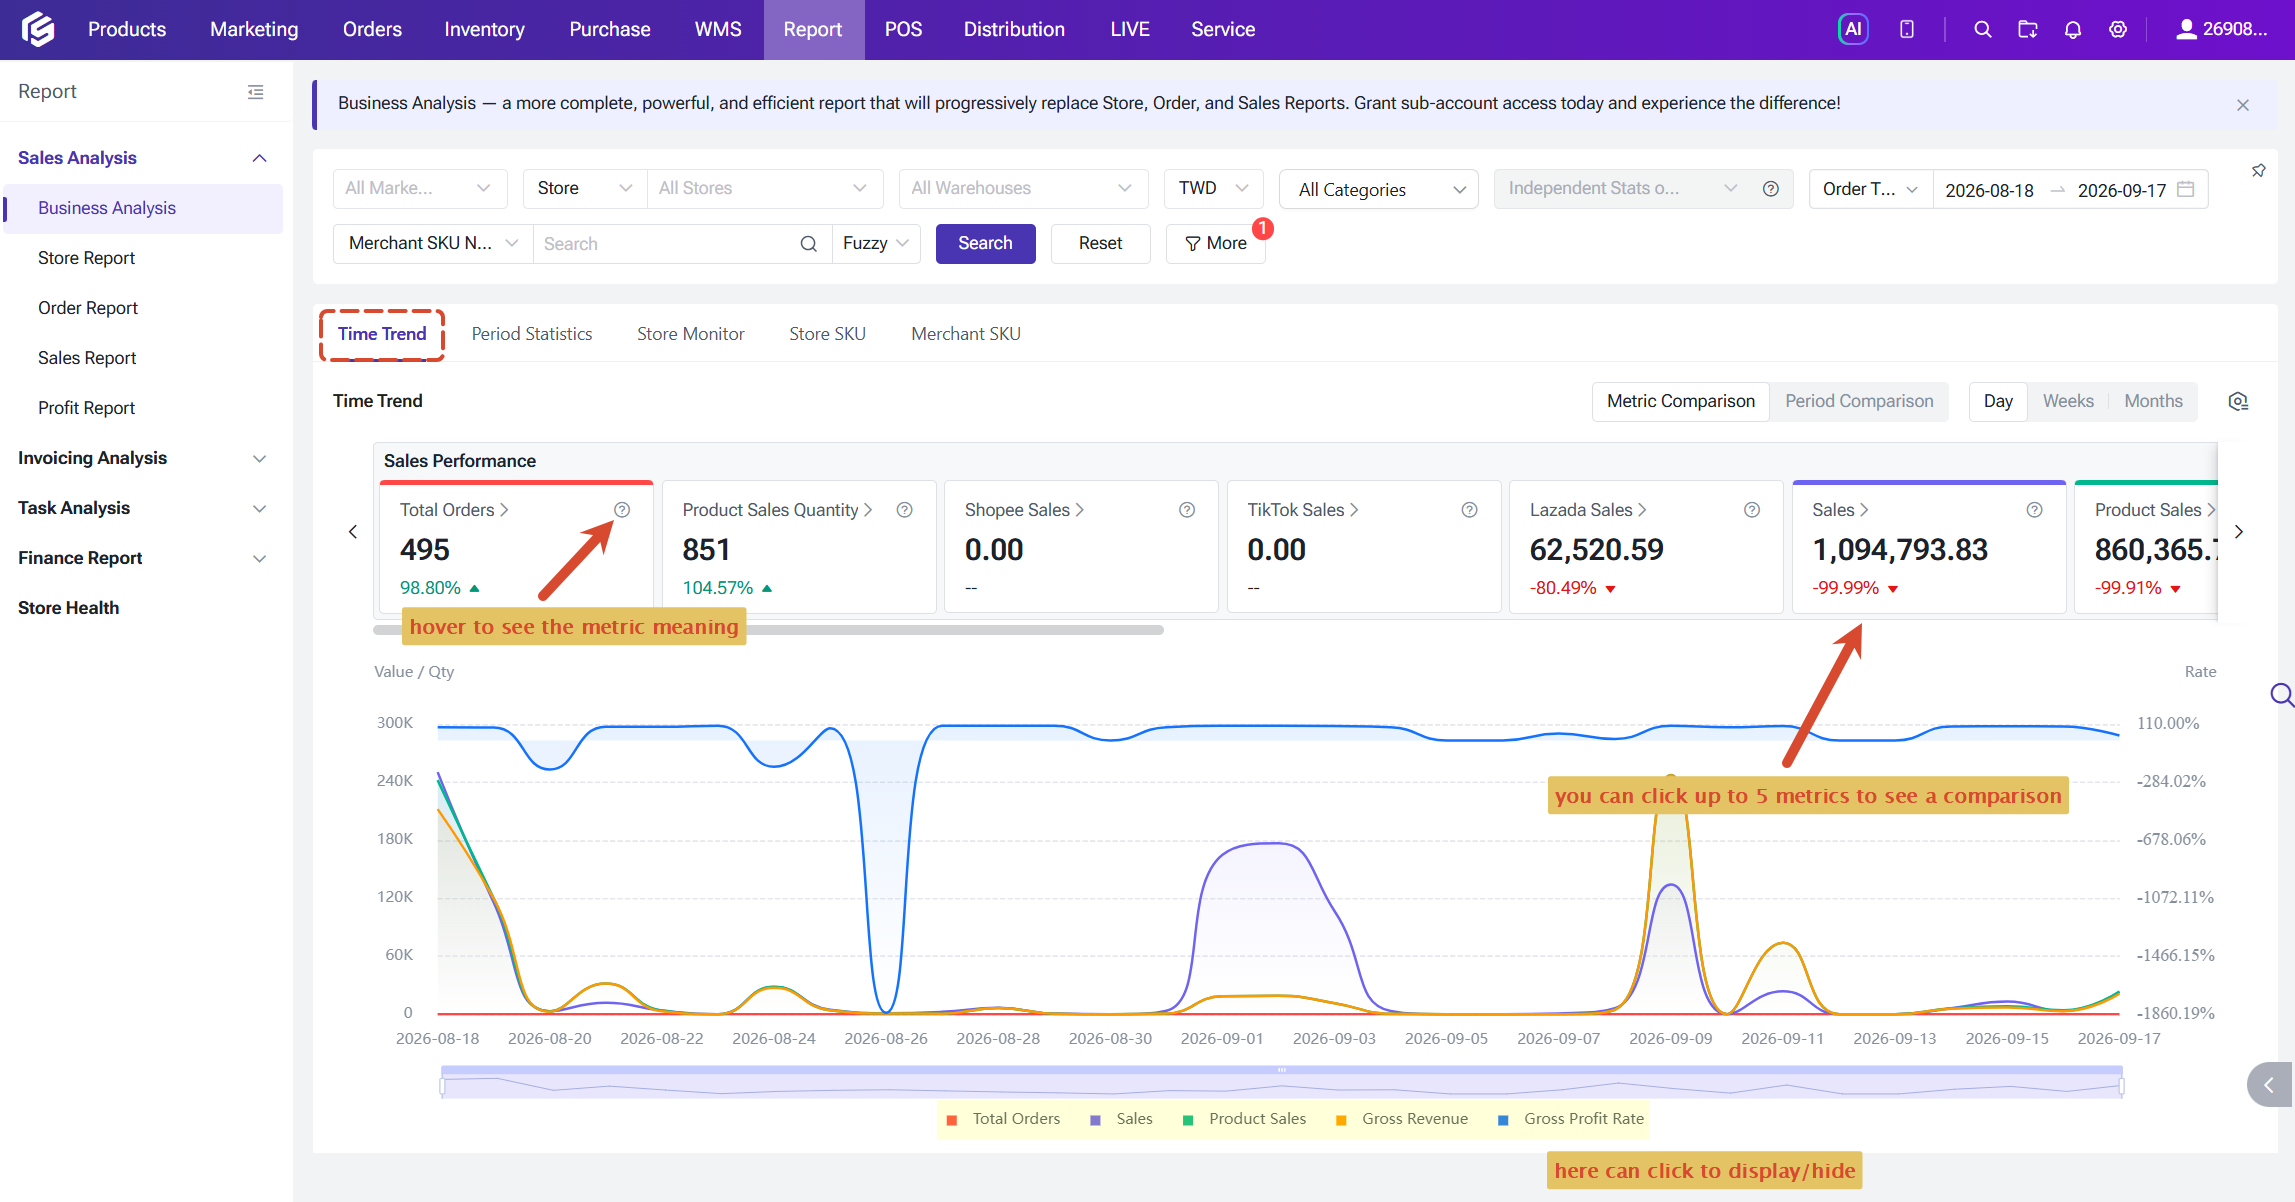Open the Fuzzy match dropdown
Viewport: 2295px width, 1202px height.
click(876, 244)
